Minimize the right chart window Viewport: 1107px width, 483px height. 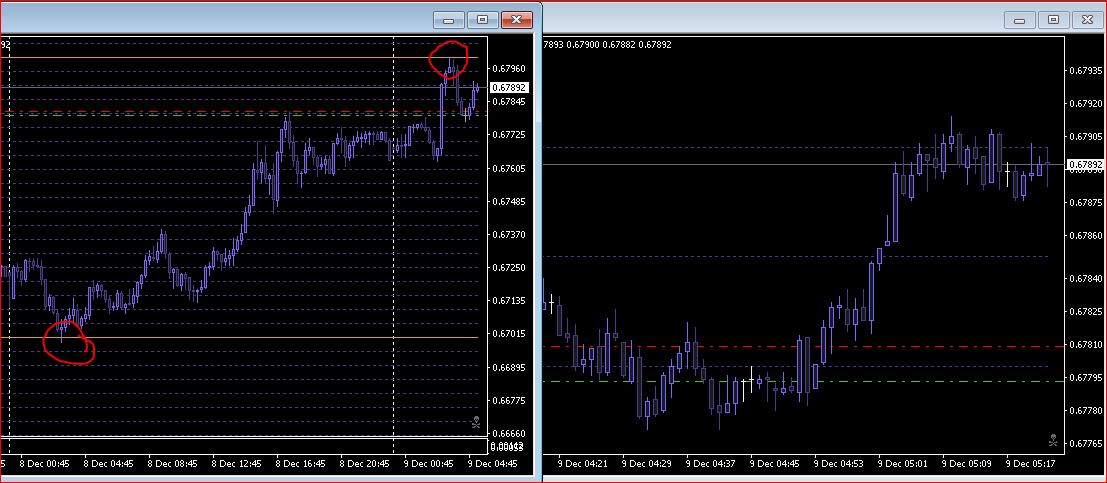click(x=1020, y=20)
